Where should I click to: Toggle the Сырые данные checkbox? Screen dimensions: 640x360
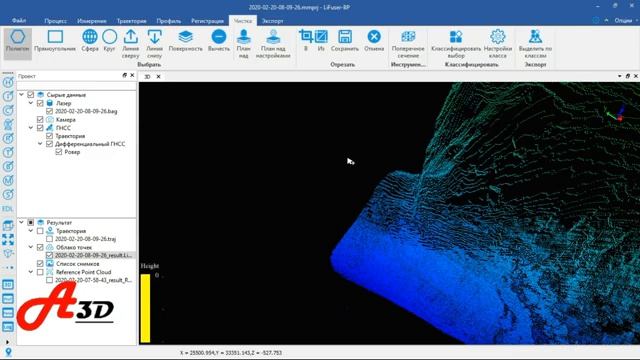click(x=31, y=95)
